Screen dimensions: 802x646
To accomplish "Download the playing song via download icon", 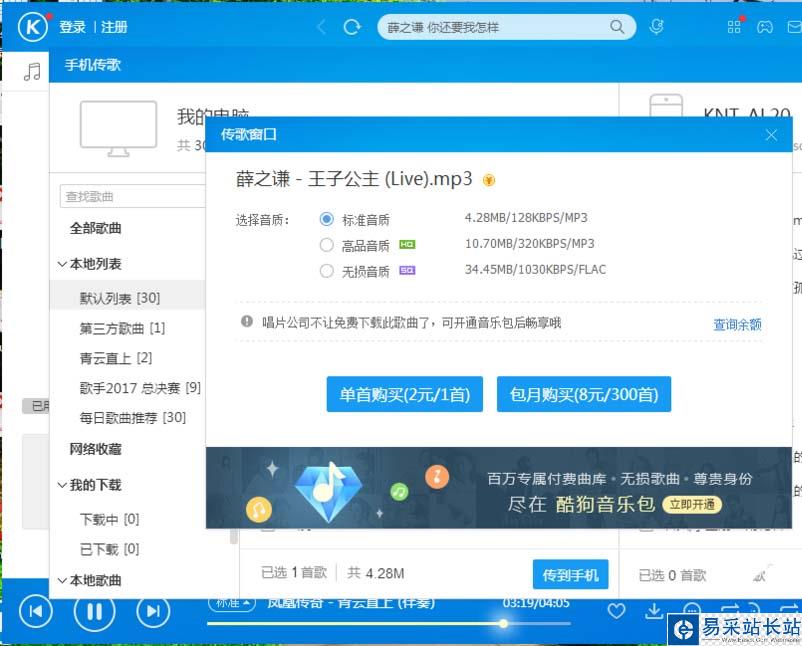I will coord(654,611).
